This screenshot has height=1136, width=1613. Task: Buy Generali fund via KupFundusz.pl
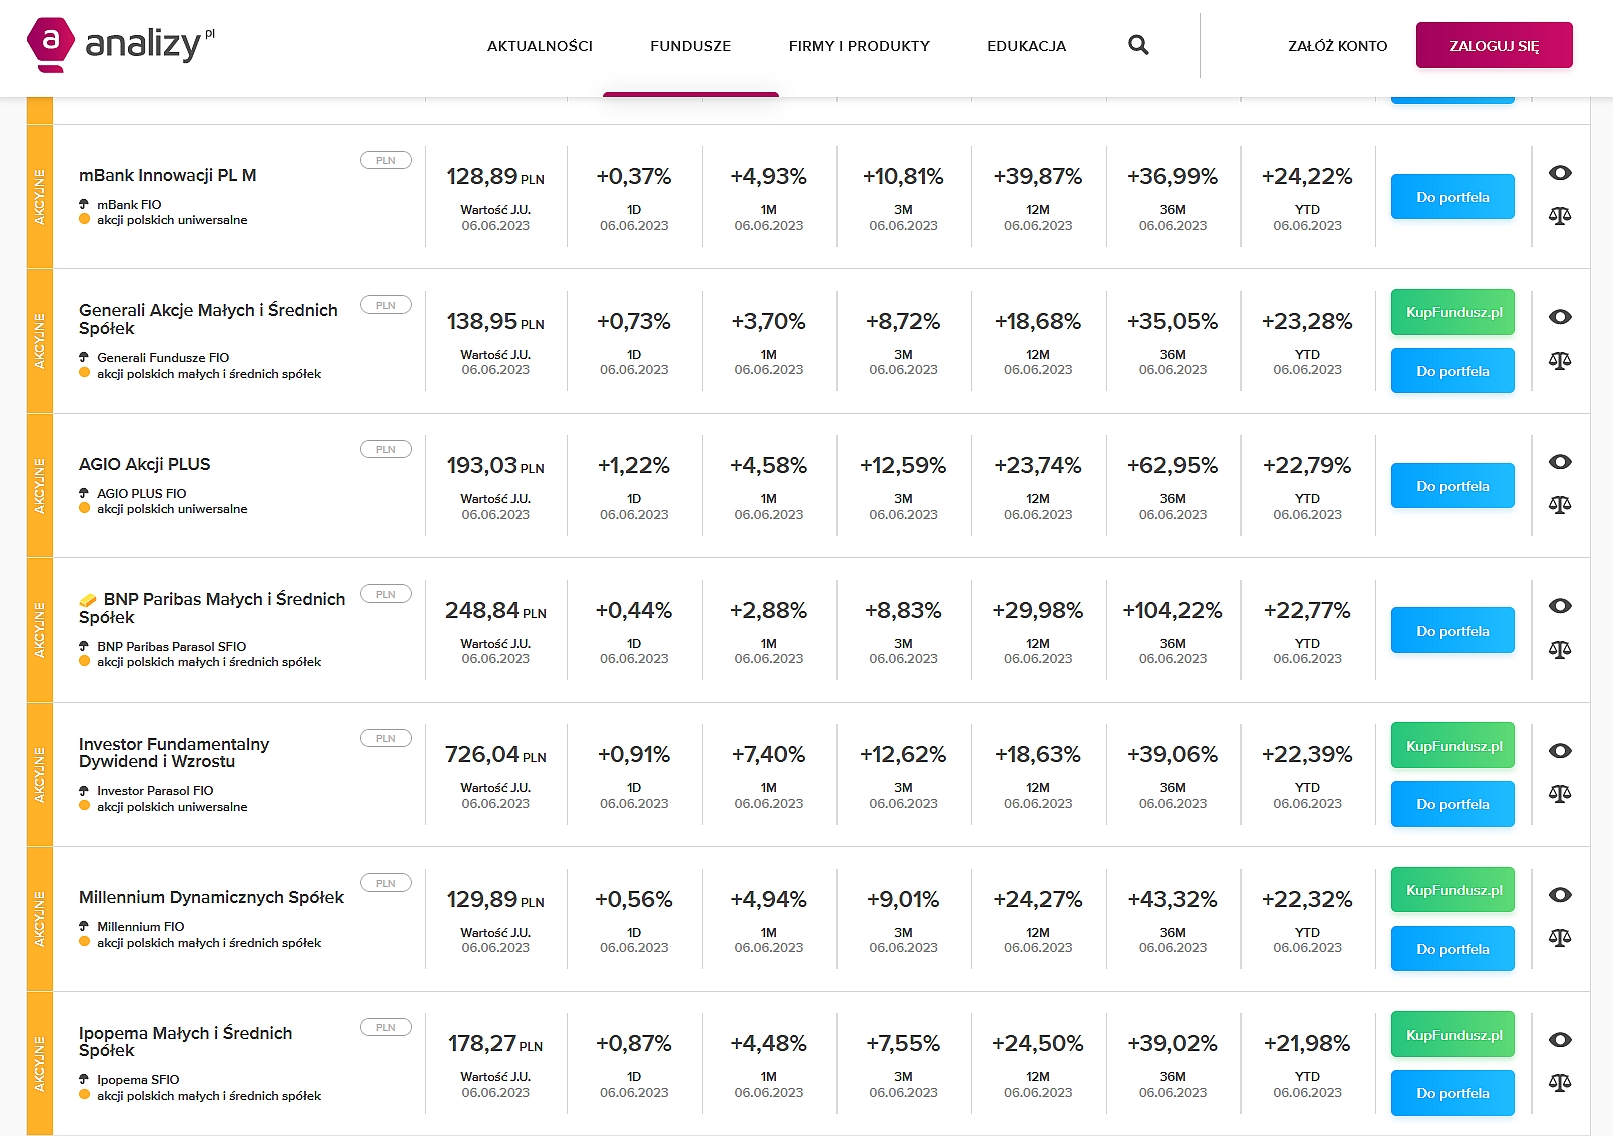tap(1452, 312)
